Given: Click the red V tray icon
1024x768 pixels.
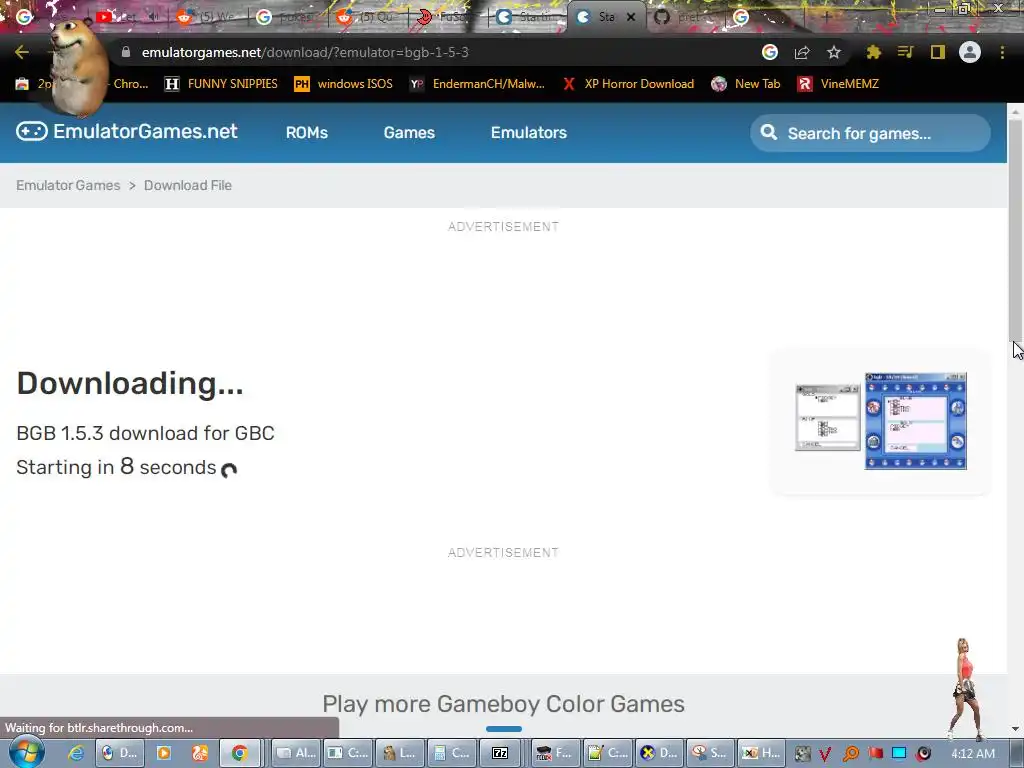Looking at the screenshot, I should [x=825, y=754].
